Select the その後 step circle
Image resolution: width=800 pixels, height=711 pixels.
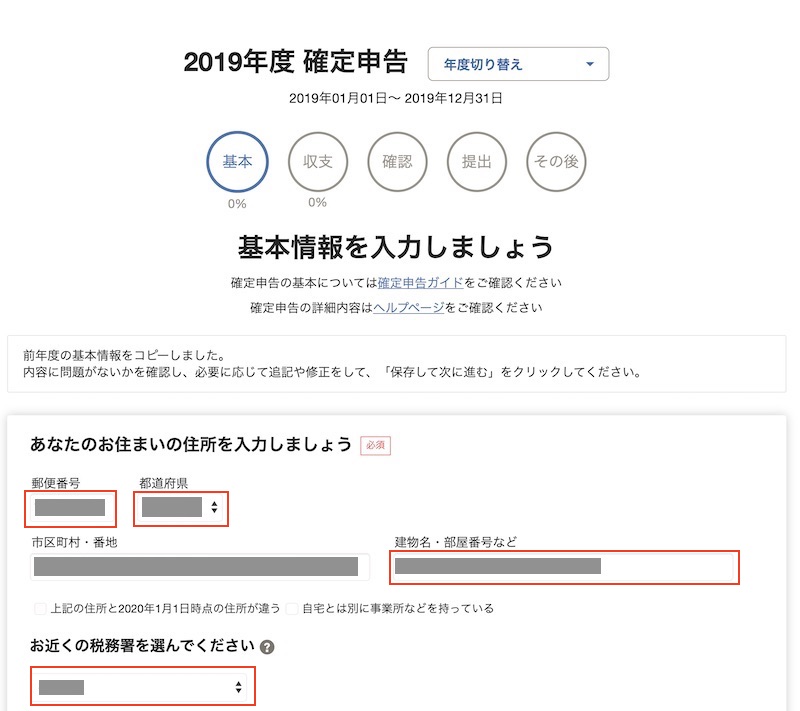pyautogui.click(x=556, y=162)
